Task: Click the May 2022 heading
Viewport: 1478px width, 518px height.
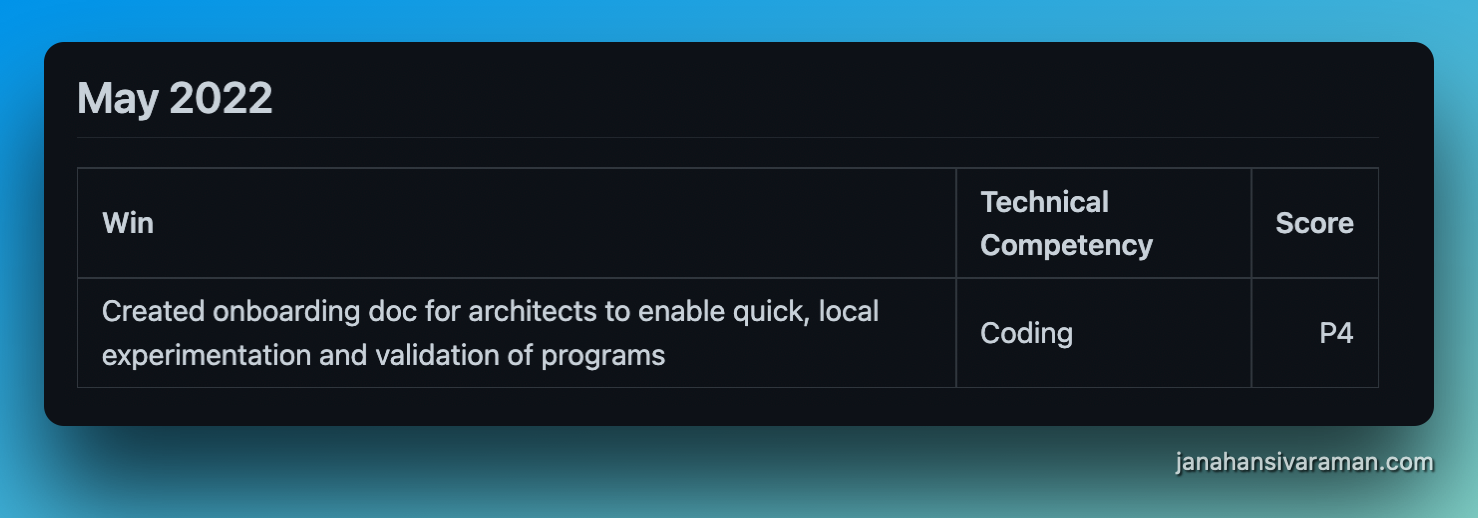Action: click(x=175, y=99)
